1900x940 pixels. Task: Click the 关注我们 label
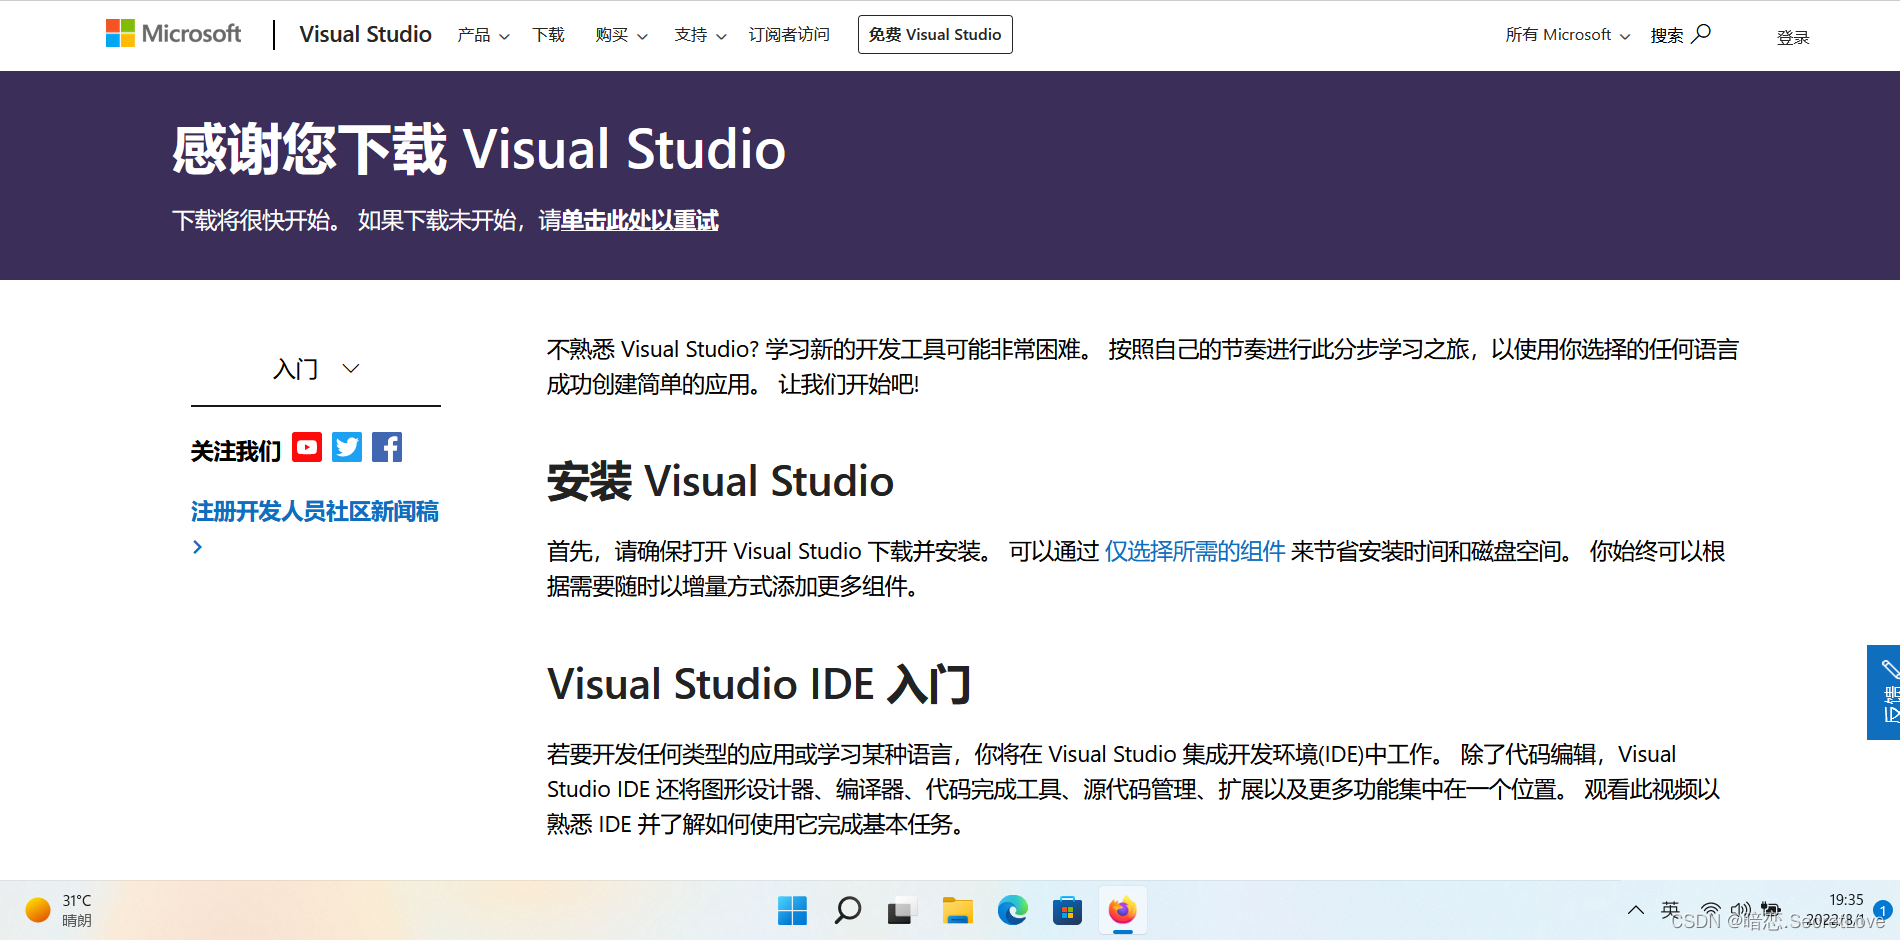pos(236,451)
